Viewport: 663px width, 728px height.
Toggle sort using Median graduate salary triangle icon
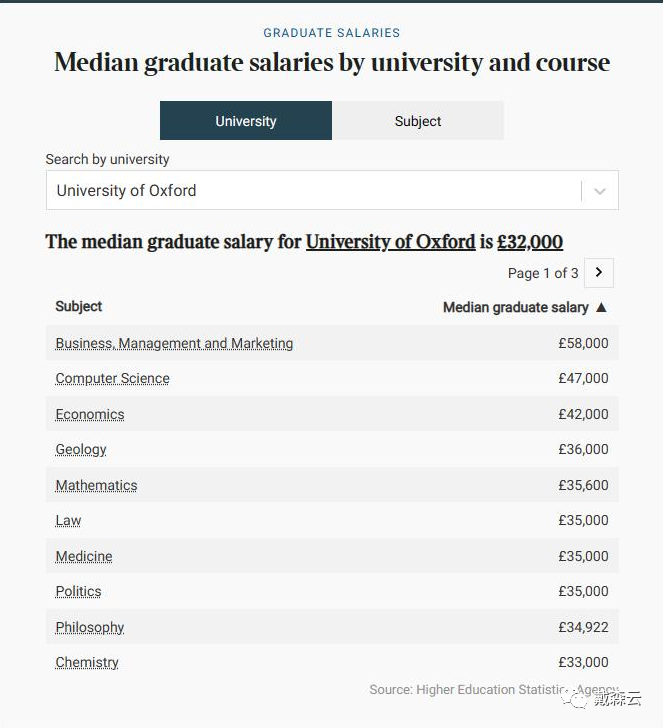pyautogui.click(x=601, y=307)
